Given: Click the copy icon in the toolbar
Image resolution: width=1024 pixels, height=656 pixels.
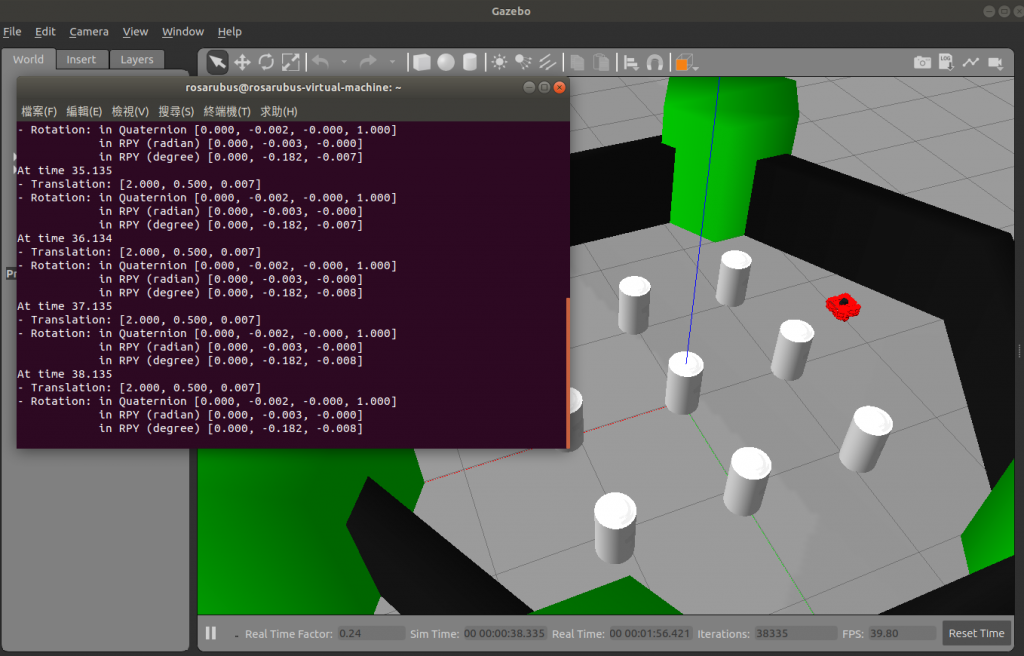Looking at the screenshot, I should pos(577,63).
